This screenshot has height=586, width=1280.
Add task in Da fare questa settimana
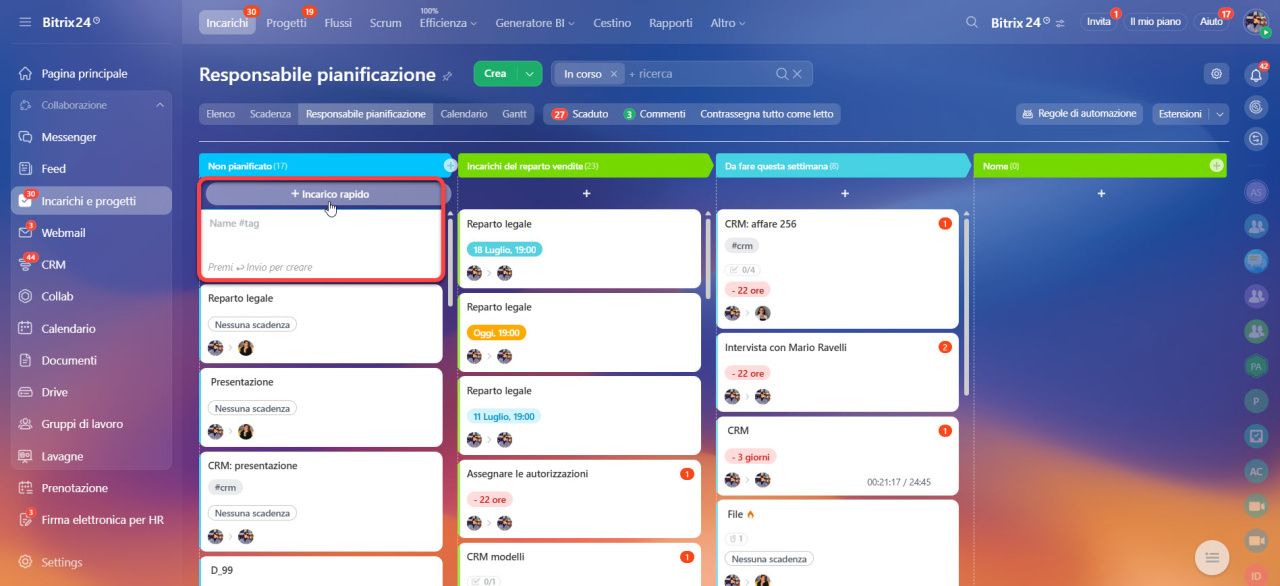tap(845, 193)
